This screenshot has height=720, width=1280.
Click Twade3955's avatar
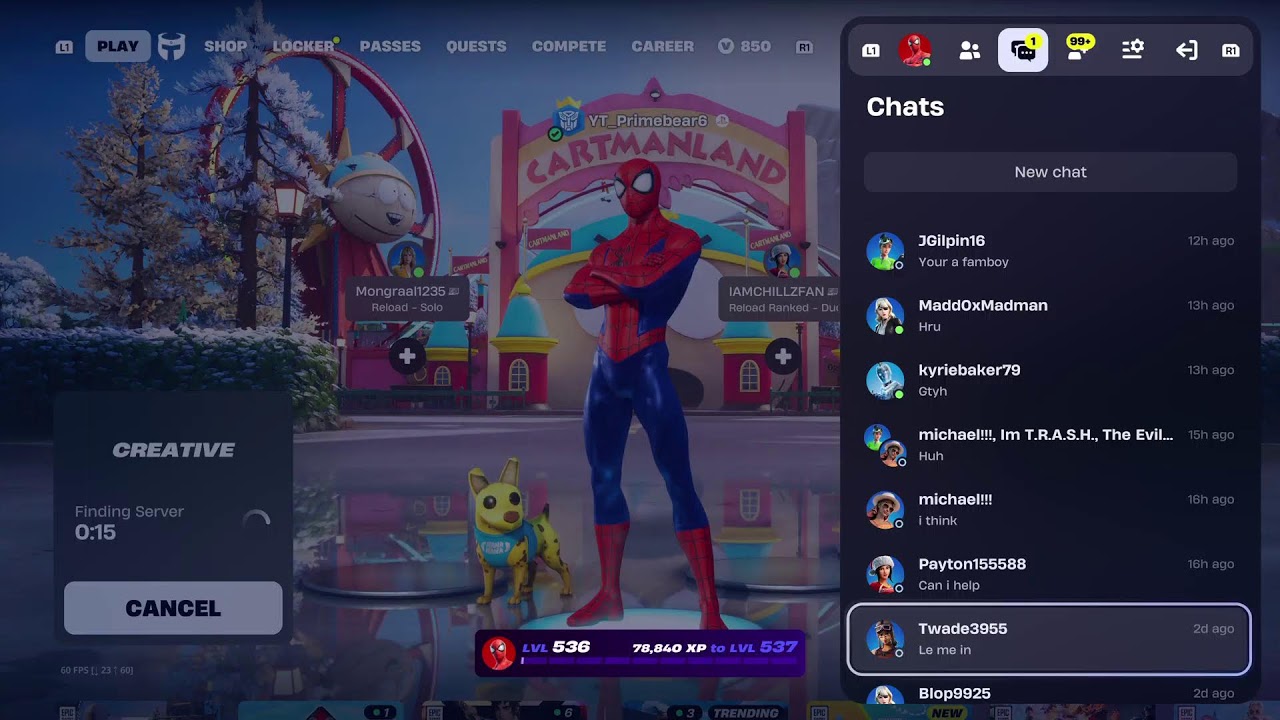[x=885, y=639]
